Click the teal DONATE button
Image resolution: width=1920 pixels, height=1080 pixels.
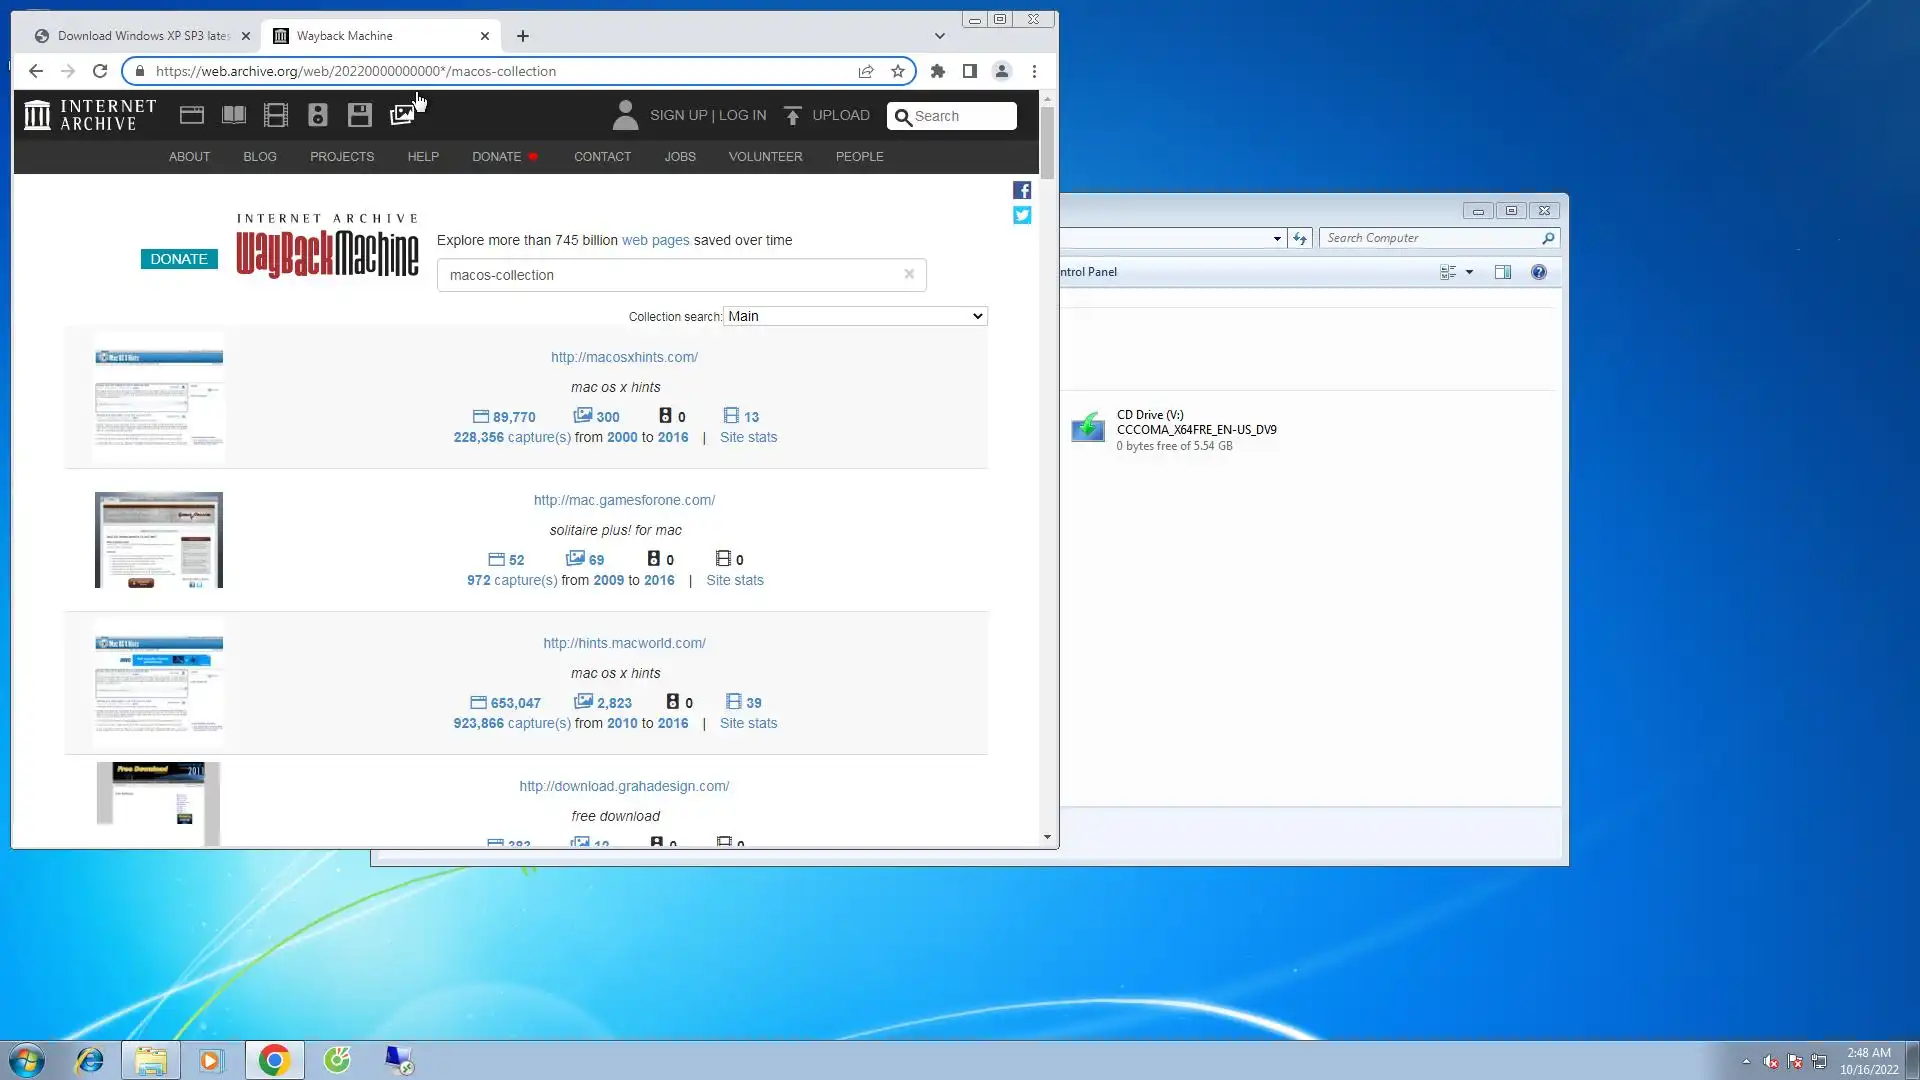[179, 259]
